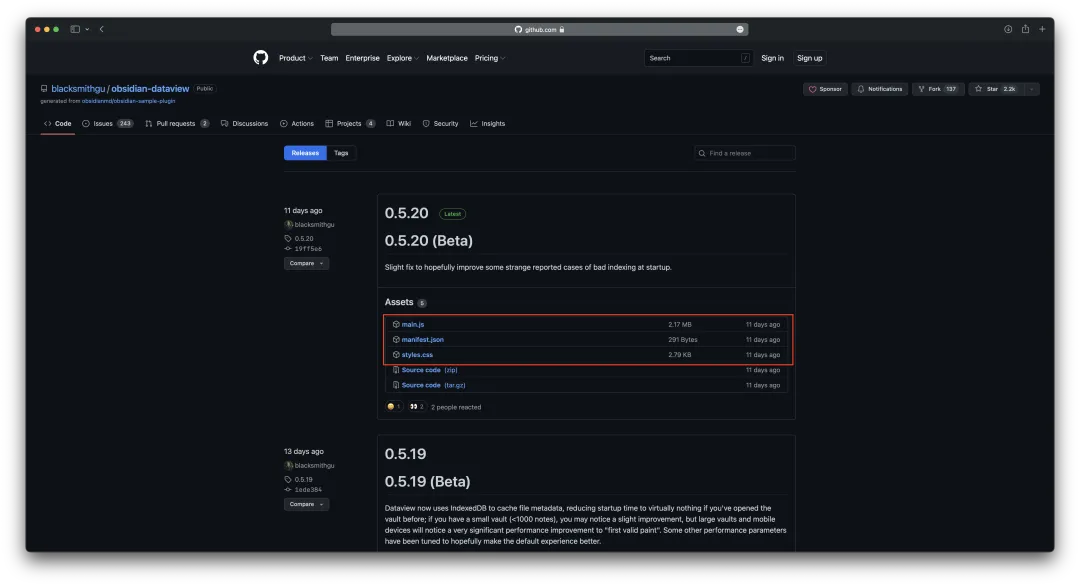Viewport: 1080px width, 586px height.
Task: Open the Enterprise link
Action: tap(362, 59)
